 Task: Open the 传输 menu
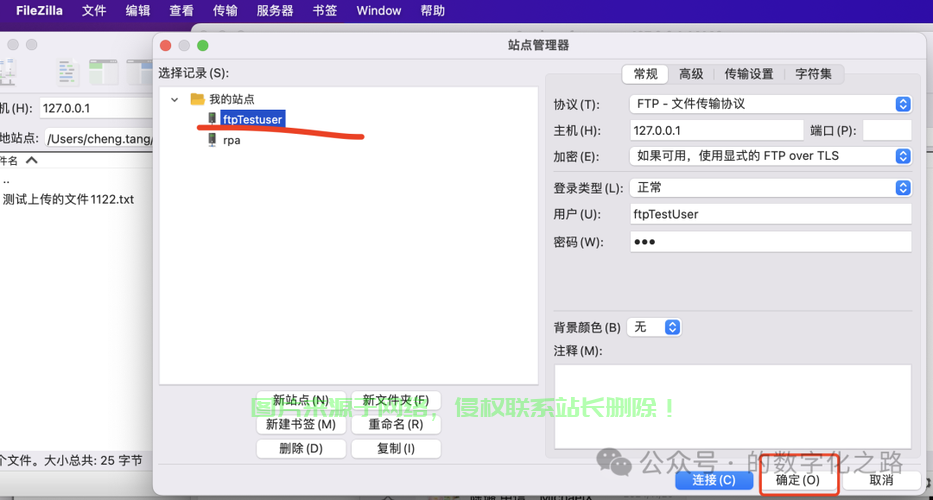click(225, 11)
